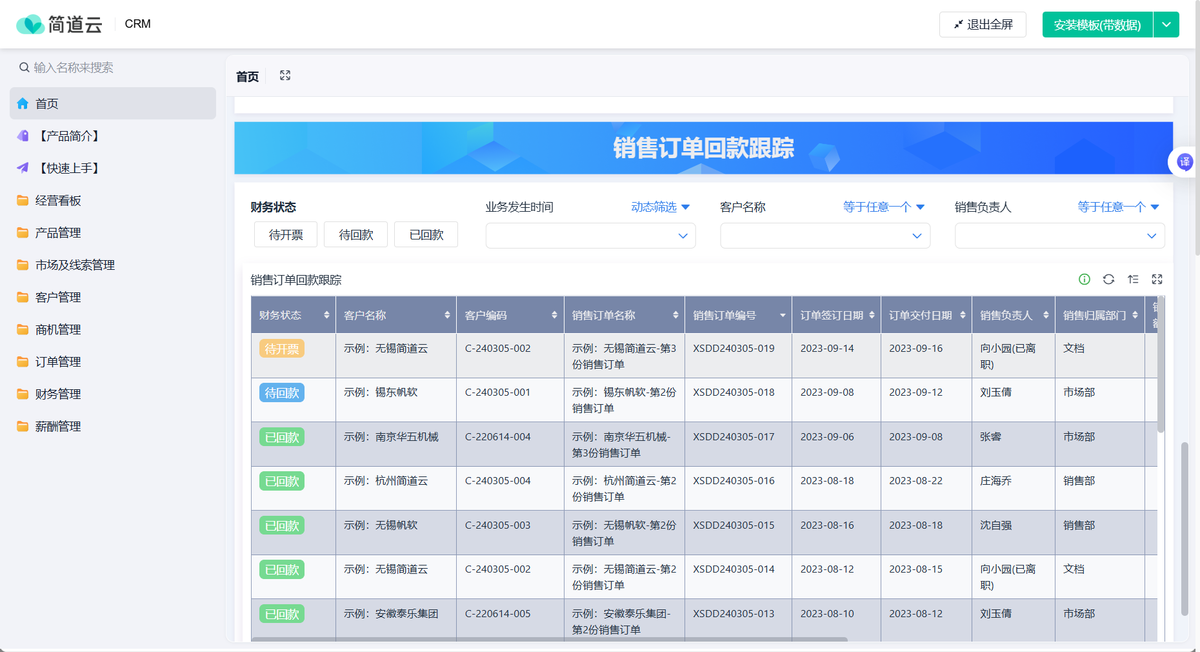The width and height of the screenshot is (1200, 652).
Task: Open 【产品简介】 in the sidebar
Action: [x=66, y=136]
